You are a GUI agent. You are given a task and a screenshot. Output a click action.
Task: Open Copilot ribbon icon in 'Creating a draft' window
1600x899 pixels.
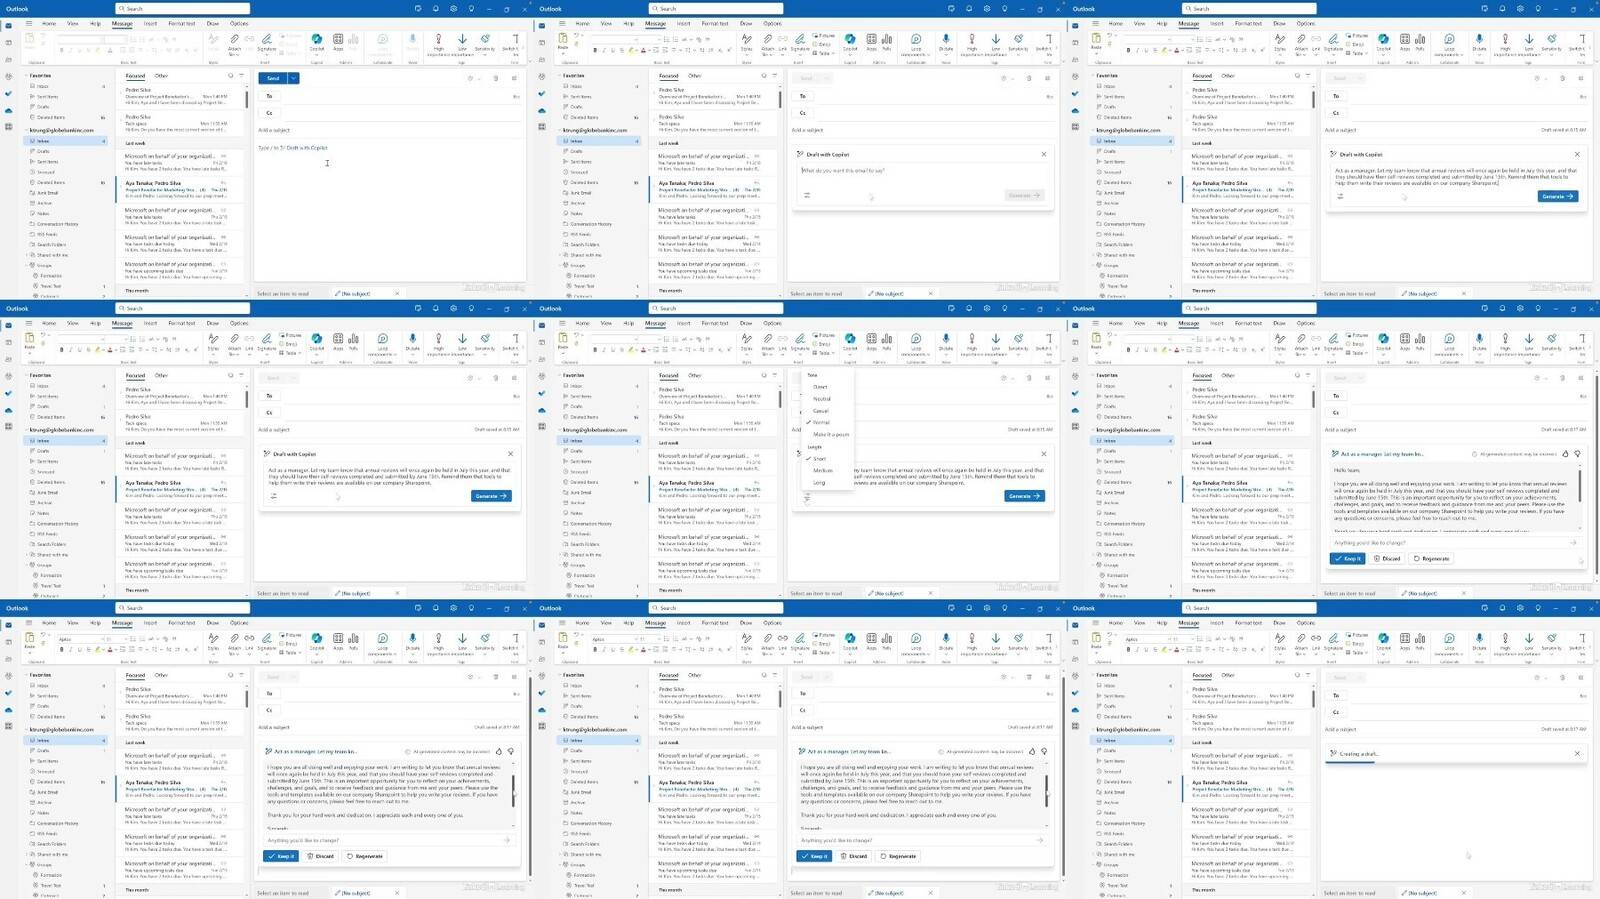click(x=1383, y=640)
